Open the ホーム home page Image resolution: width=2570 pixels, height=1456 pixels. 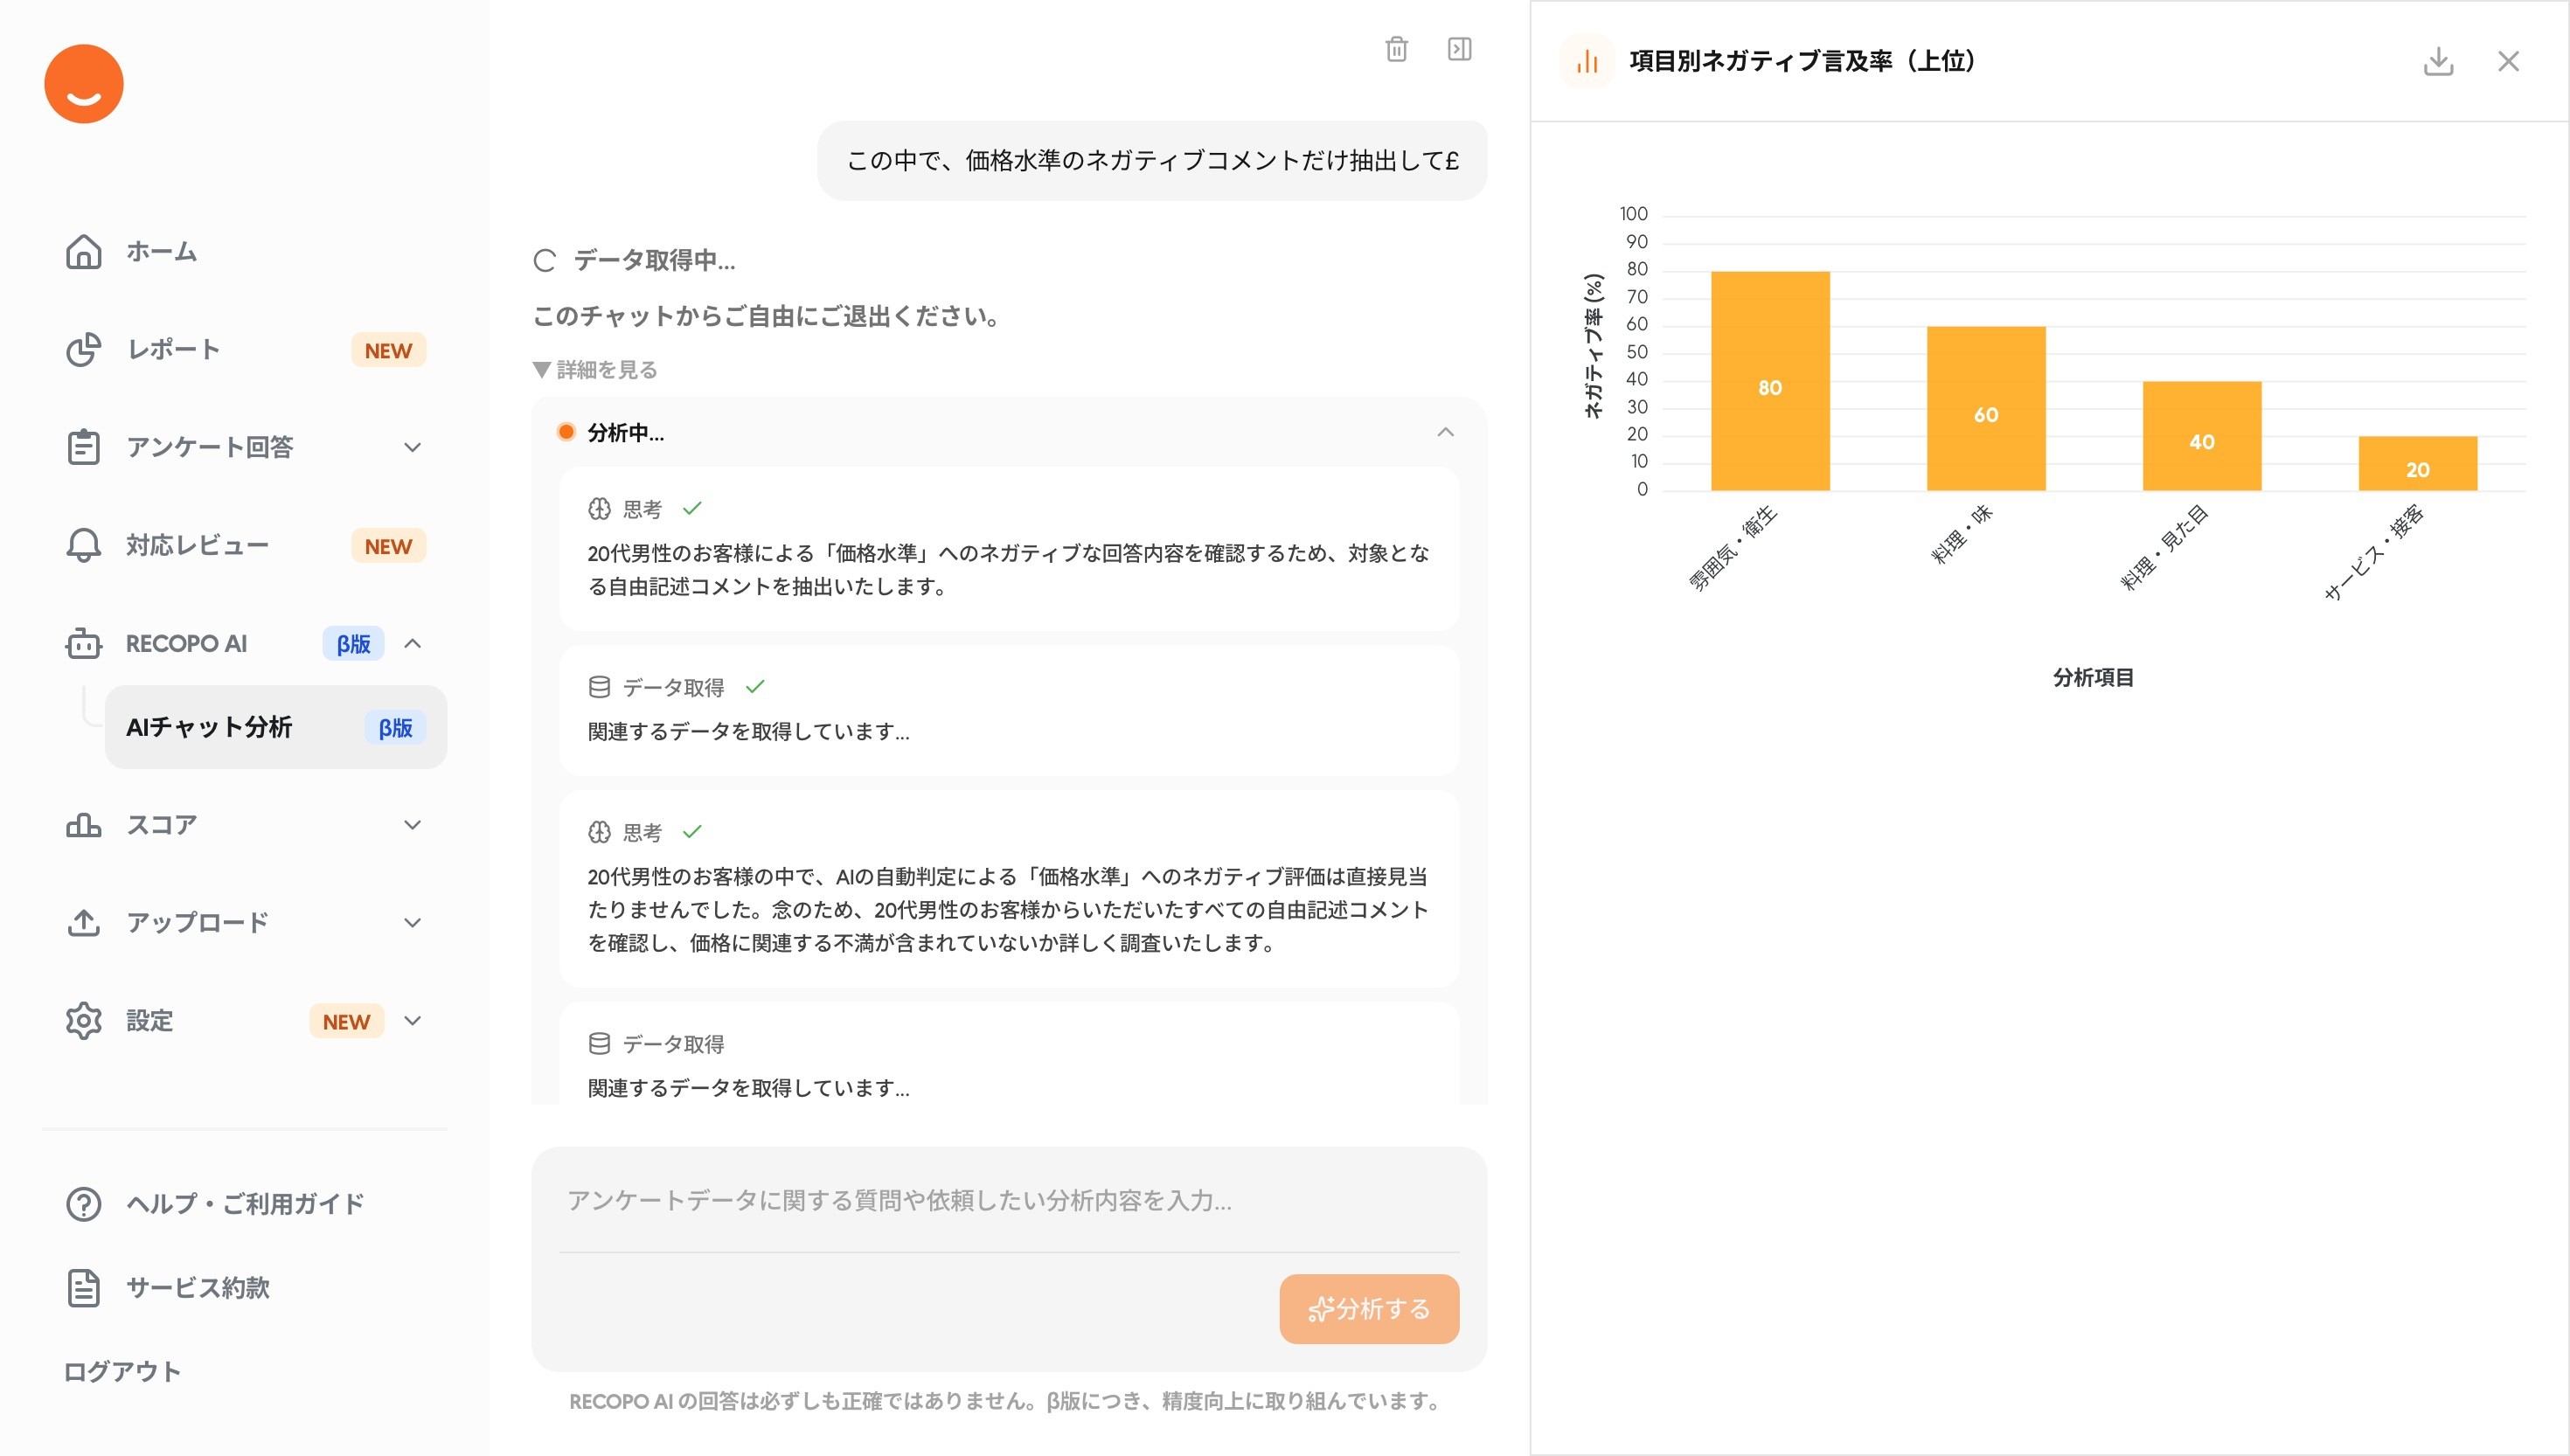pyautogui.click(x=160, y=252)
